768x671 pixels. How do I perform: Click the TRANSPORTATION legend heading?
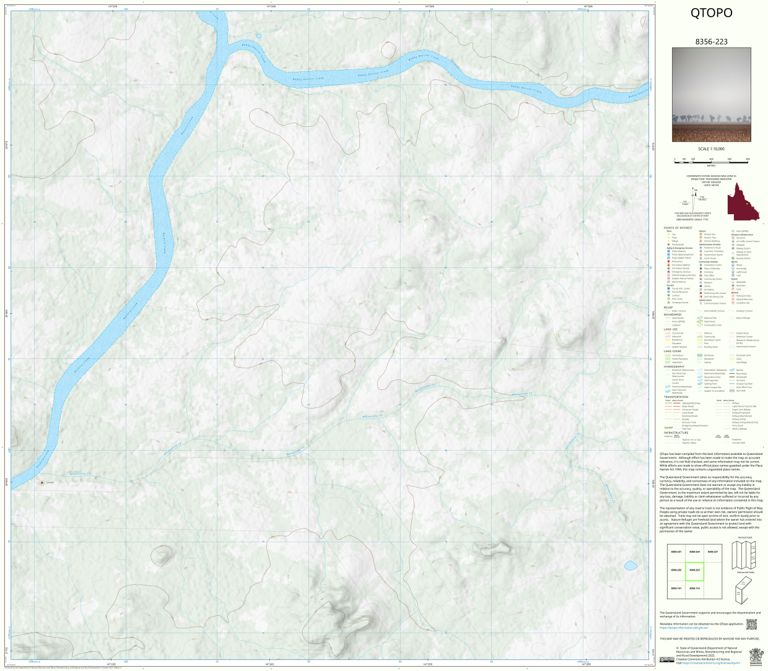[x=676, y=397]
